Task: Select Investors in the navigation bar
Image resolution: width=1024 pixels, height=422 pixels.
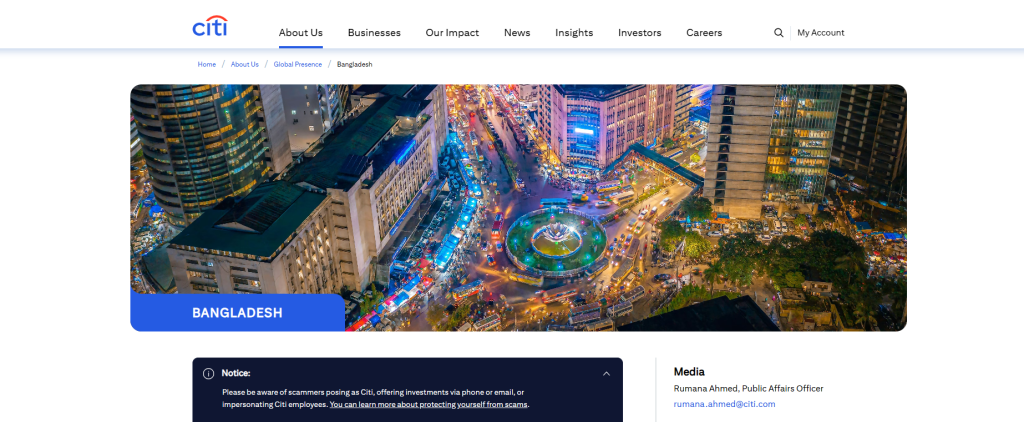Action: pyautogui.click(x=639, y=33)
